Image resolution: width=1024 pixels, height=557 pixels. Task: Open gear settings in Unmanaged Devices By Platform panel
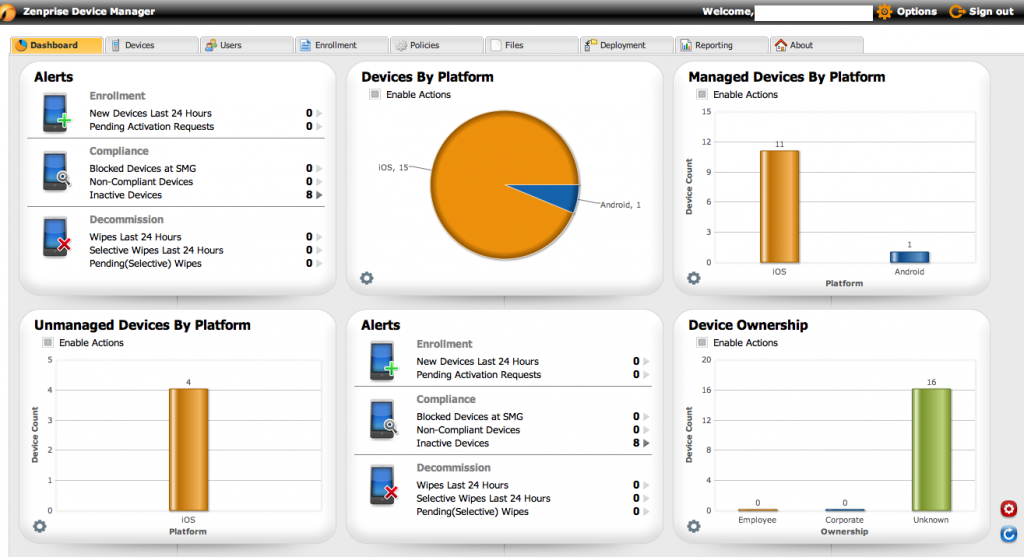(39, 526)
